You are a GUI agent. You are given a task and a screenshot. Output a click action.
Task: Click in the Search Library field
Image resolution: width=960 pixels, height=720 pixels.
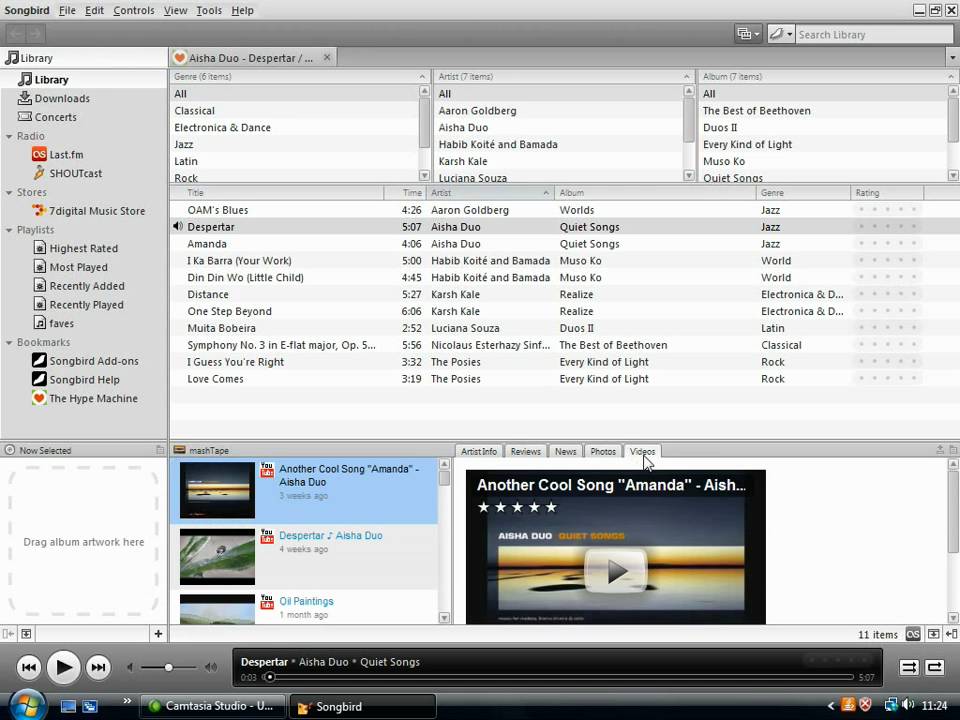874,34
